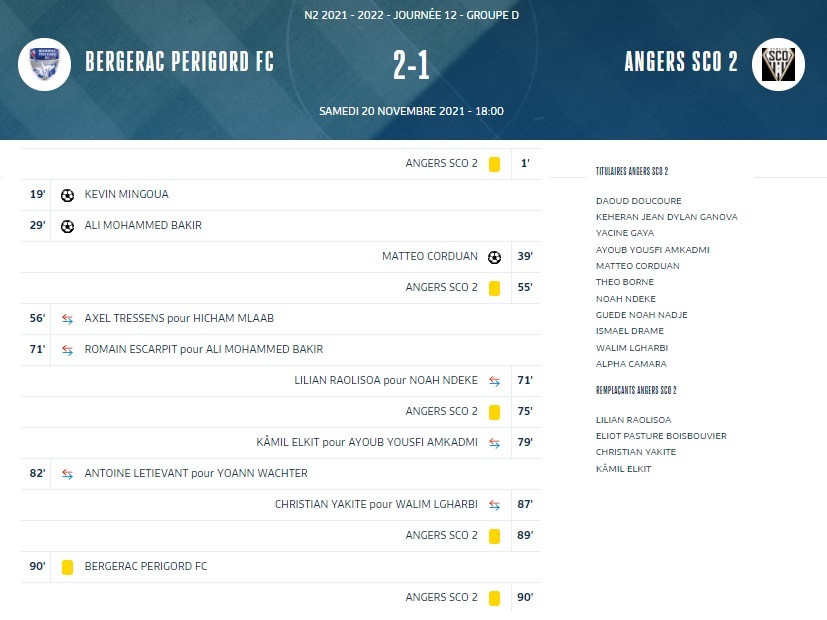Image resolution: width=827 pixels, height=620 pixels.
Task: Click AXEL TRESSENS pour HICHAM MLAAB
Action: [179, 318]
